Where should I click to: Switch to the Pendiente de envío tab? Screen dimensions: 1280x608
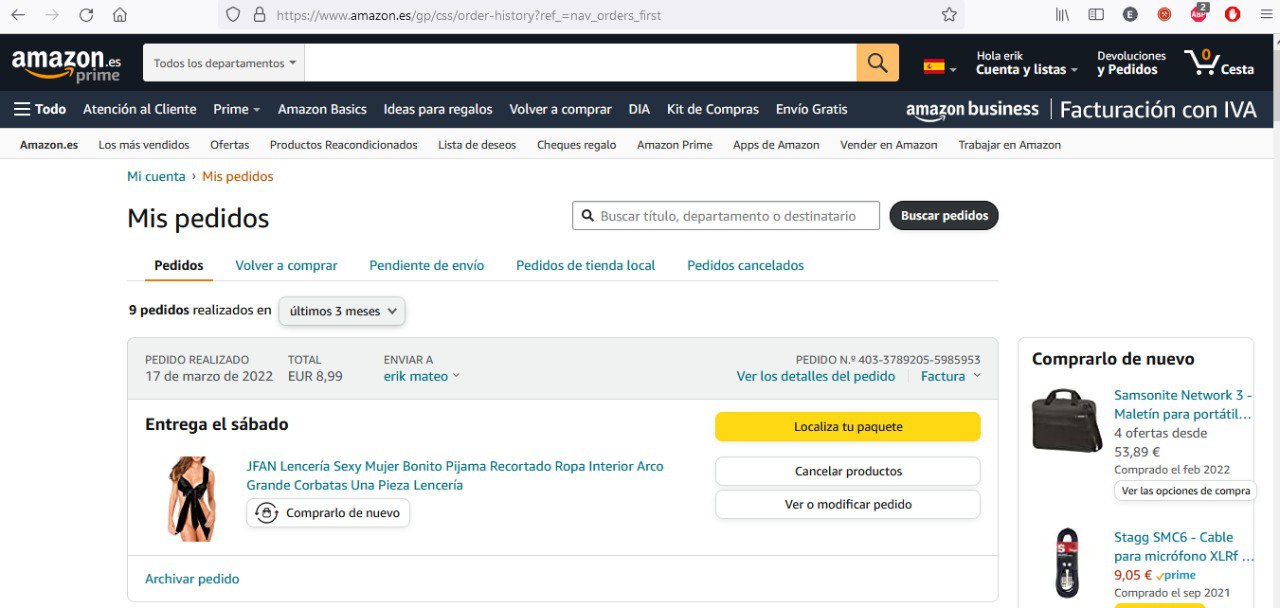pos(426,265)
